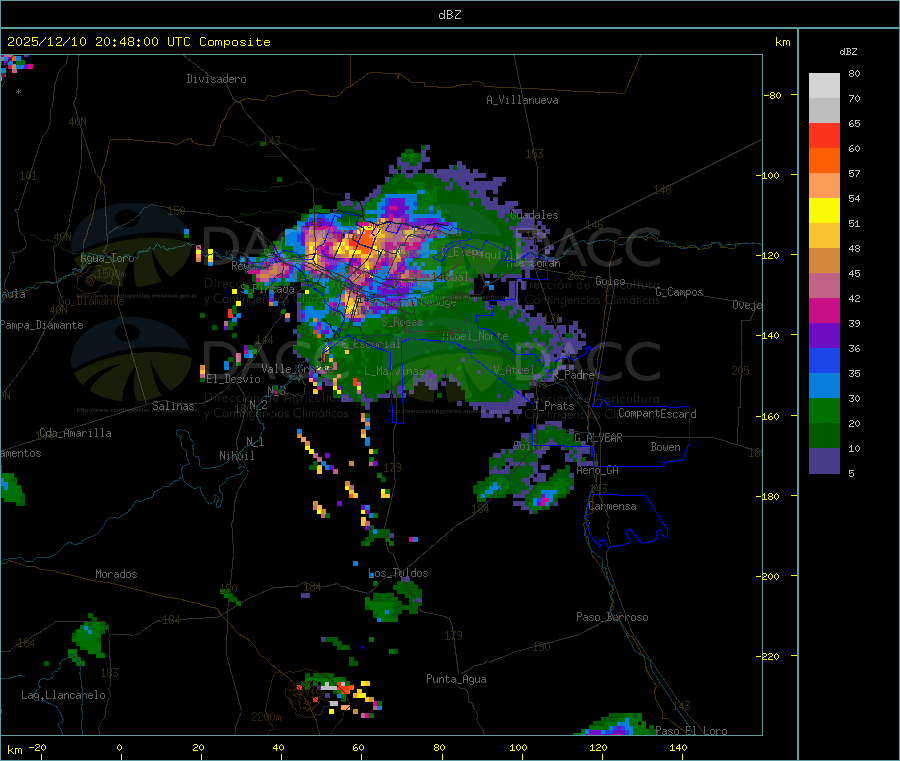The height and width of the screenshot is (761, 900).
Task: Click the '-80' km axis tick label
Action: coord(773,95)
